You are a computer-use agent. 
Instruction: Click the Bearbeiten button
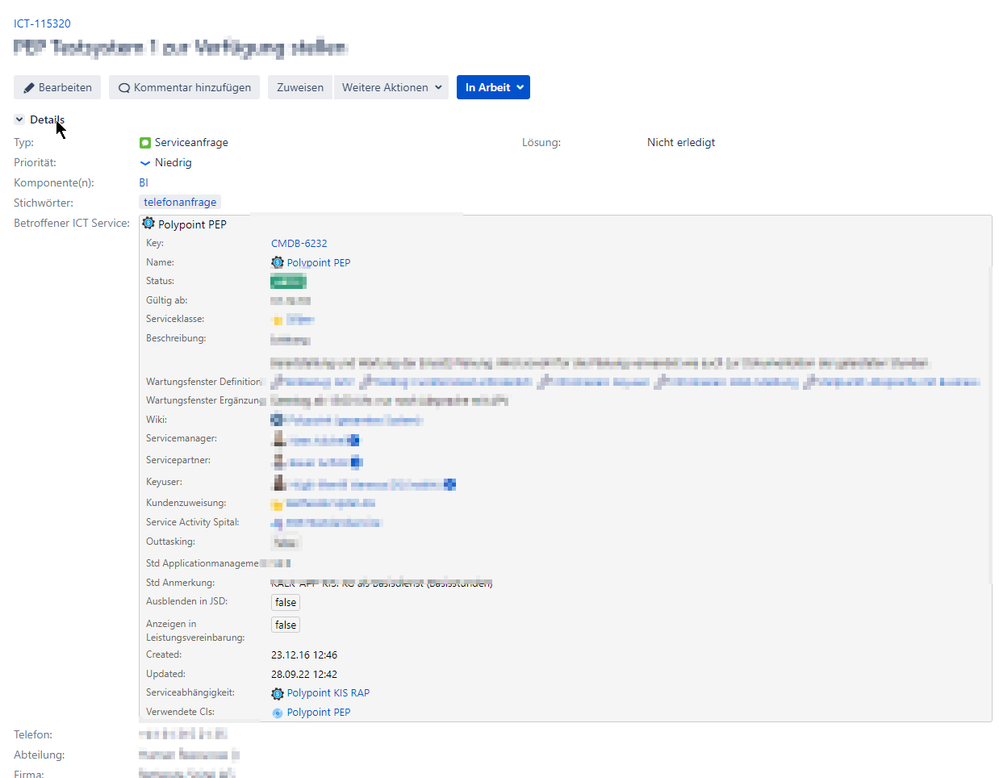[57, 87]
